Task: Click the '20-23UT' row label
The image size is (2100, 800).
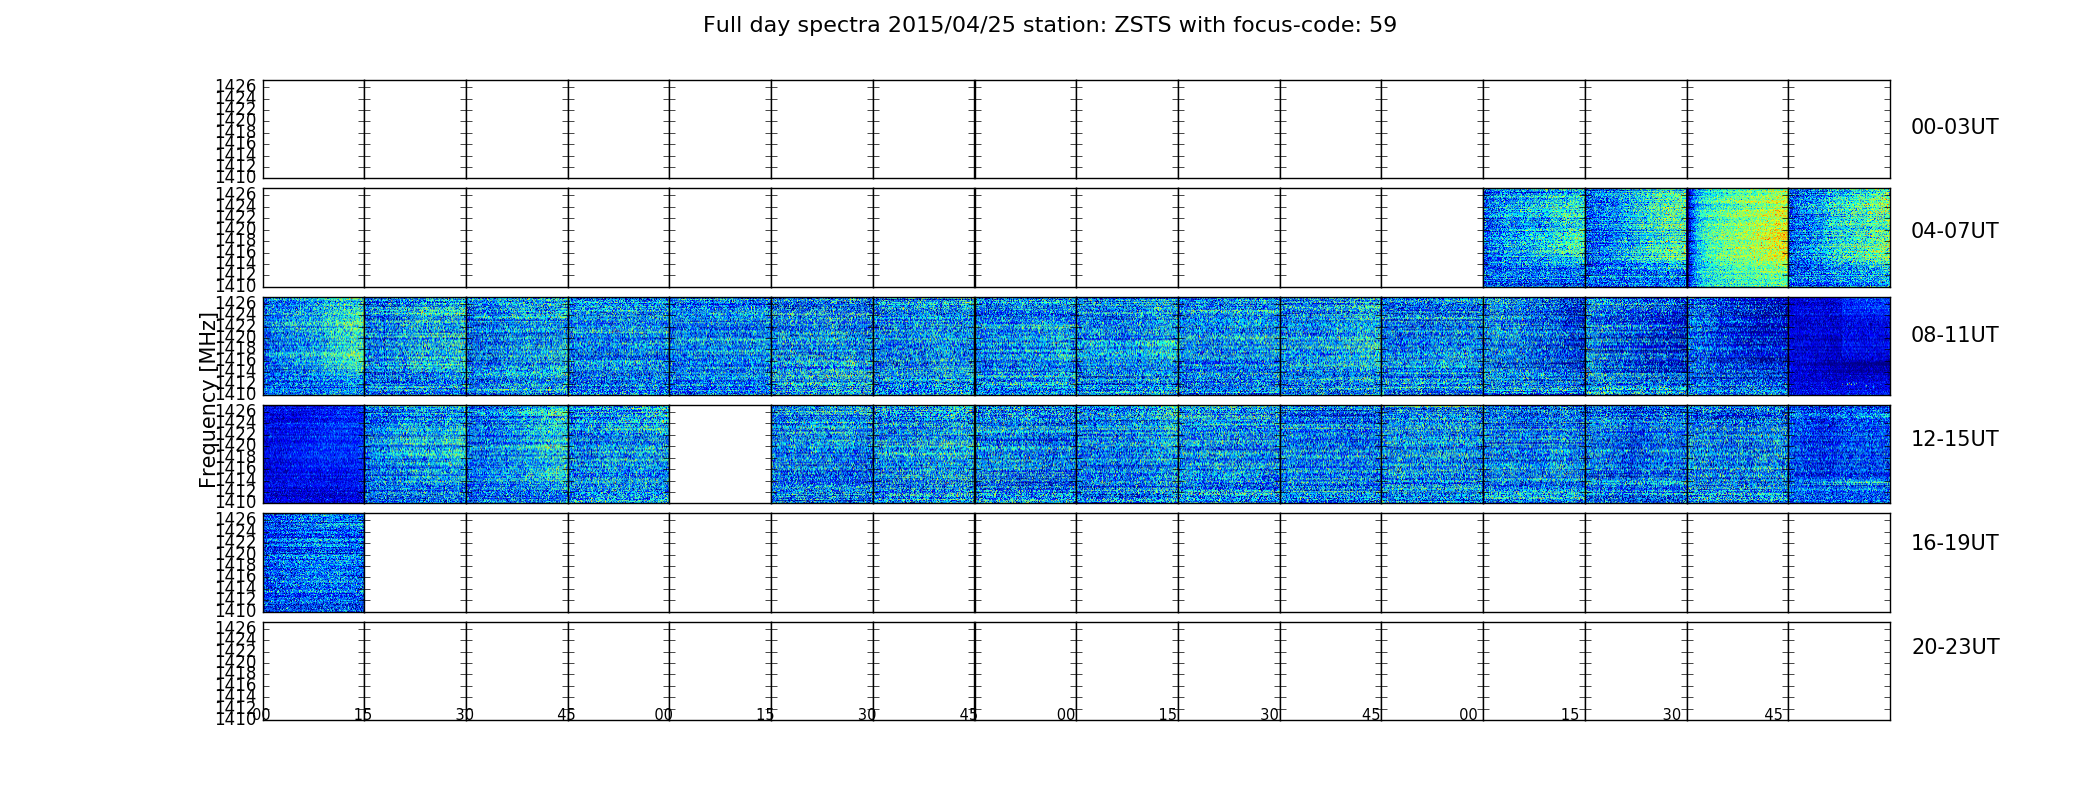Action: (x=1955, y=647)
